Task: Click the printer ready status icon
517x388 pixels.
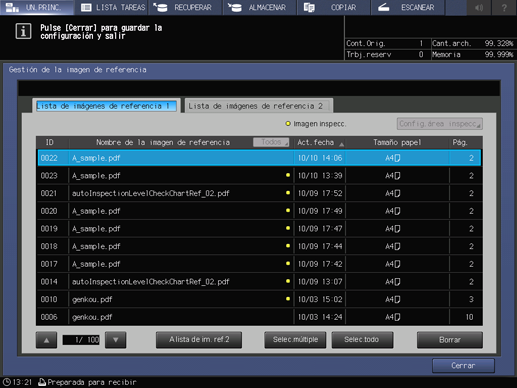Action: click(42, 382)
